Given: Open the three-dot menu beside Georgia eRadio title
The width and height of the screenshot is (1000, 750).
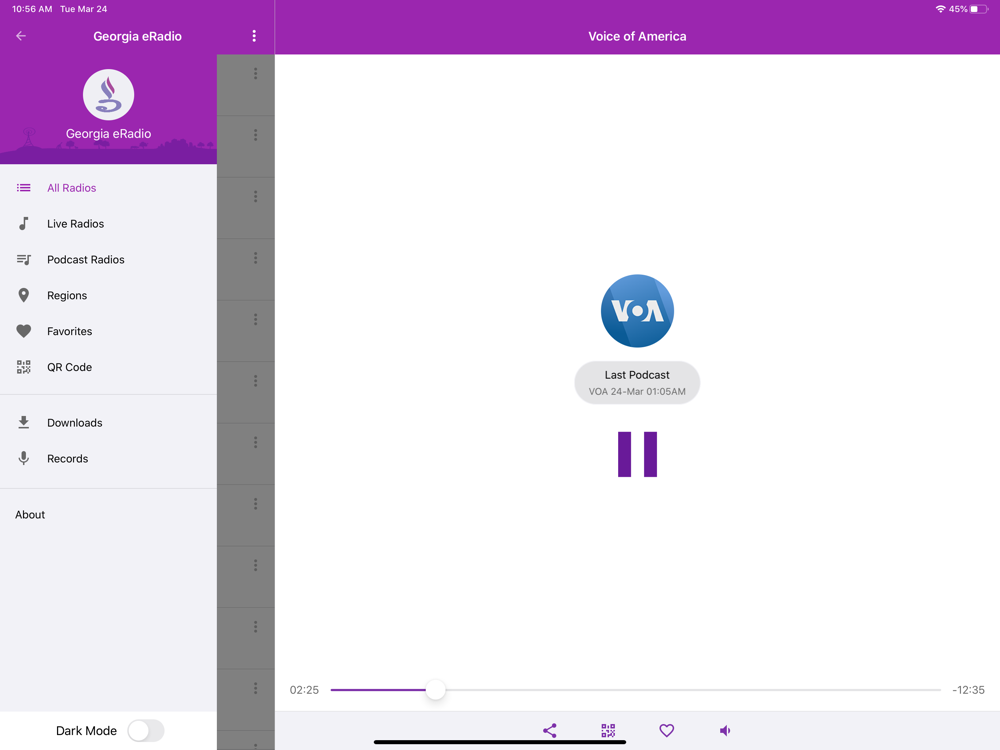Looking at the screenshot, I should point(254,36).
